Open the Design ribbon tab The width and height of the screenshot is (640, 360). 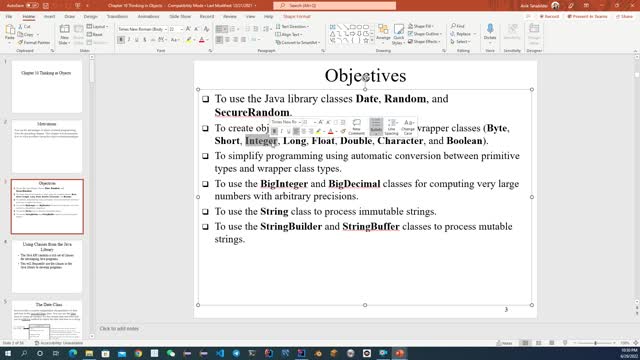click(91, 17)
